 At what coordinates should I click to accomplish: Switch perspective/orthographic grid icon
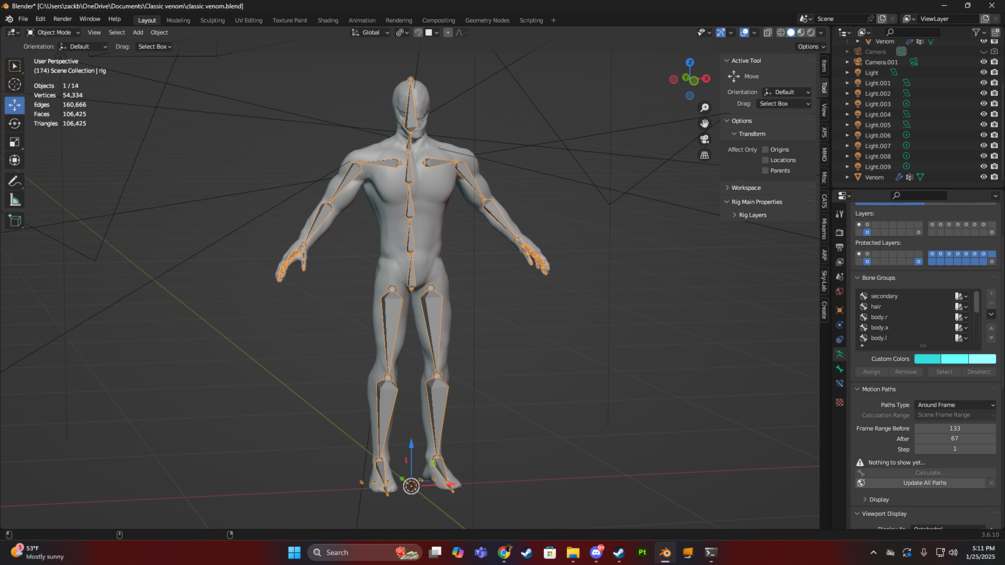coord(704,155)
